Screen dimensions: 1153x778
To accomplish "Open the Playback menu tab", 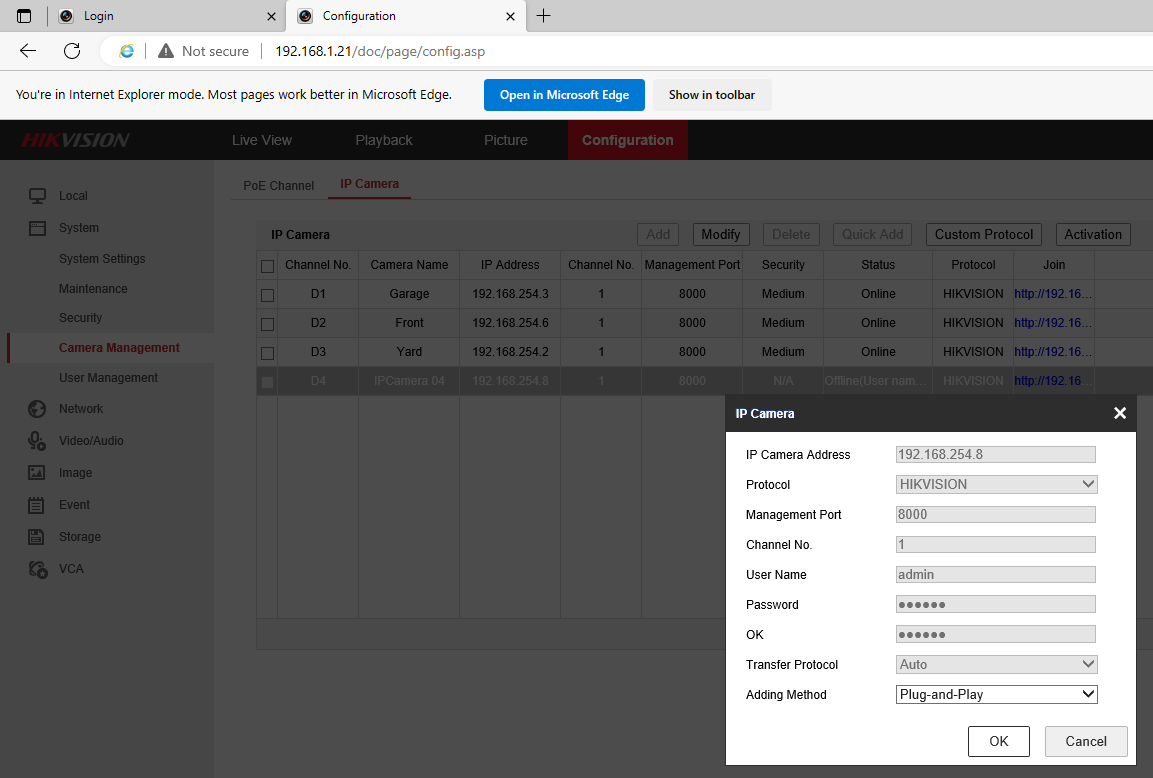I will (x=384, y=140).
